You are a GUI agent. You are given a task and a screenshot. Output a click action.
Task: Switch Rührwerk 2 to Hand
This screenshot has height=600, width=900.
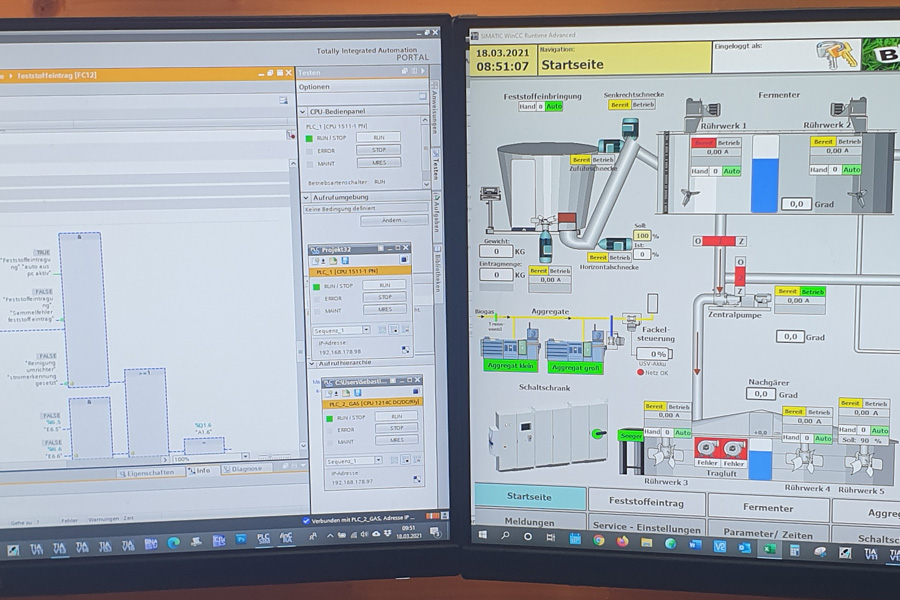(818, 169)
